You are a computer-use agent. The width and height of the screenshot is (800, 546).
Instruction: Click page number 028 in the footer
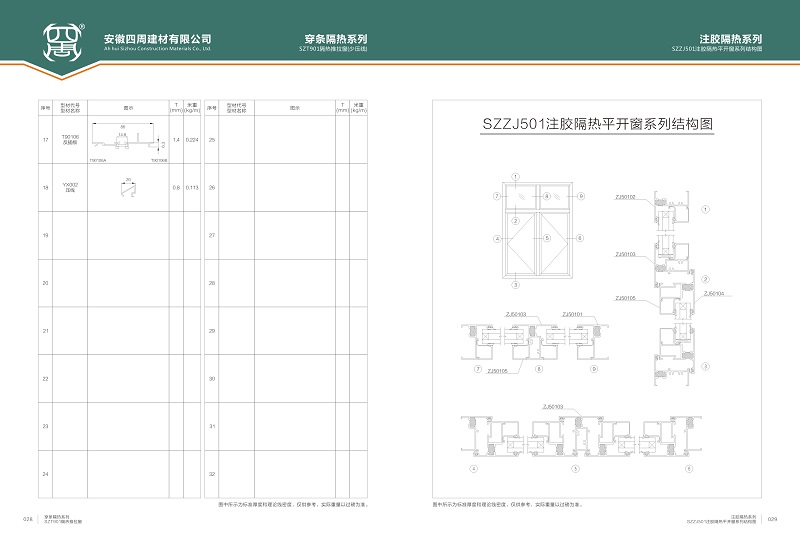click(x=28, y=519)
